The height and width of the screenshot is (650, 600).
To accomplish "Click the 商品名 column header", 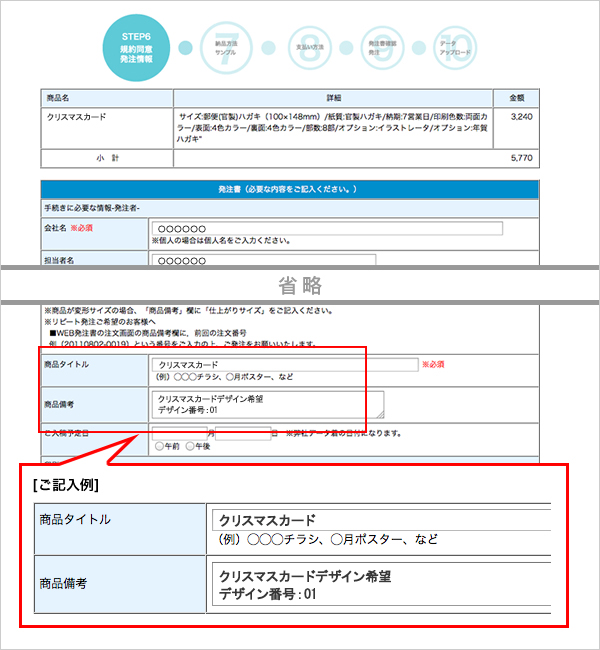I will pos(107,98).
